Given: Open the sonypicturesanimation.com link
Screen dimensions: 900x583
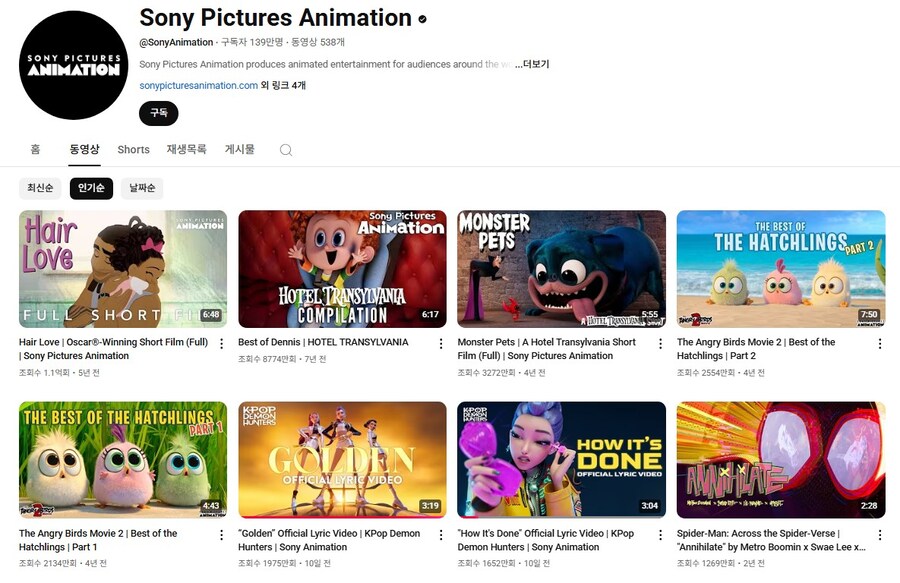Looking at the screenshot, I should pos(199,85).
